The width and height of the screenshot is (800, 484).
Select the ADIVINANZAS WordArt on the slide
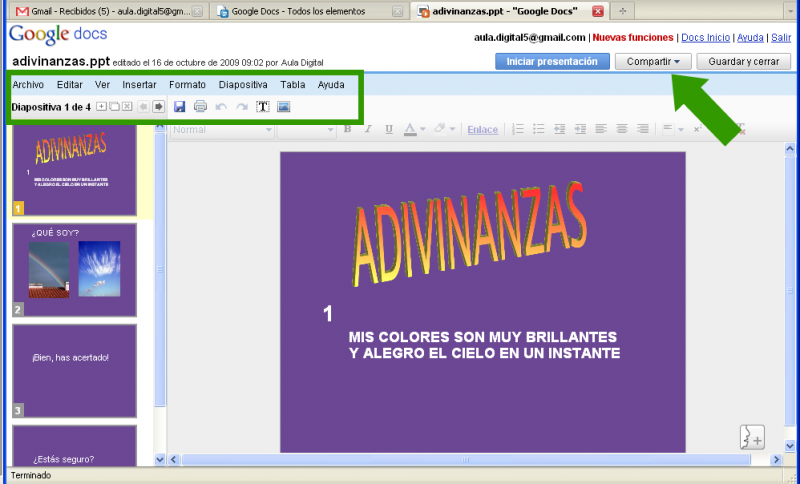pyautogui.click(x=469, y=234)
